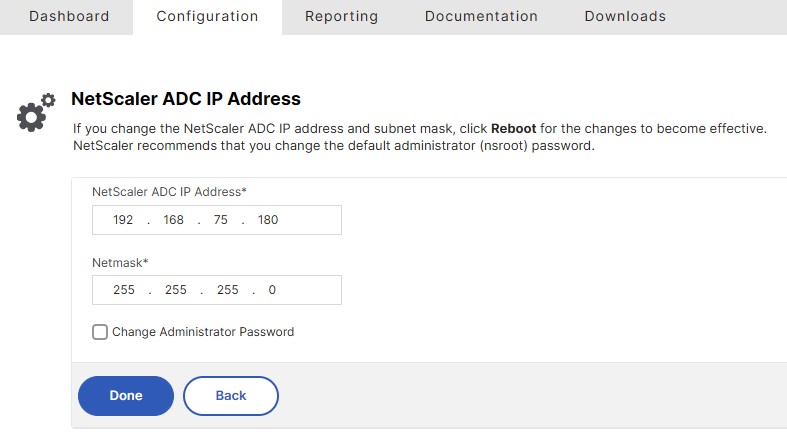This screenshot has width=787, height=438.
Task: Select third IP octet 75
Action: [221, 220]
